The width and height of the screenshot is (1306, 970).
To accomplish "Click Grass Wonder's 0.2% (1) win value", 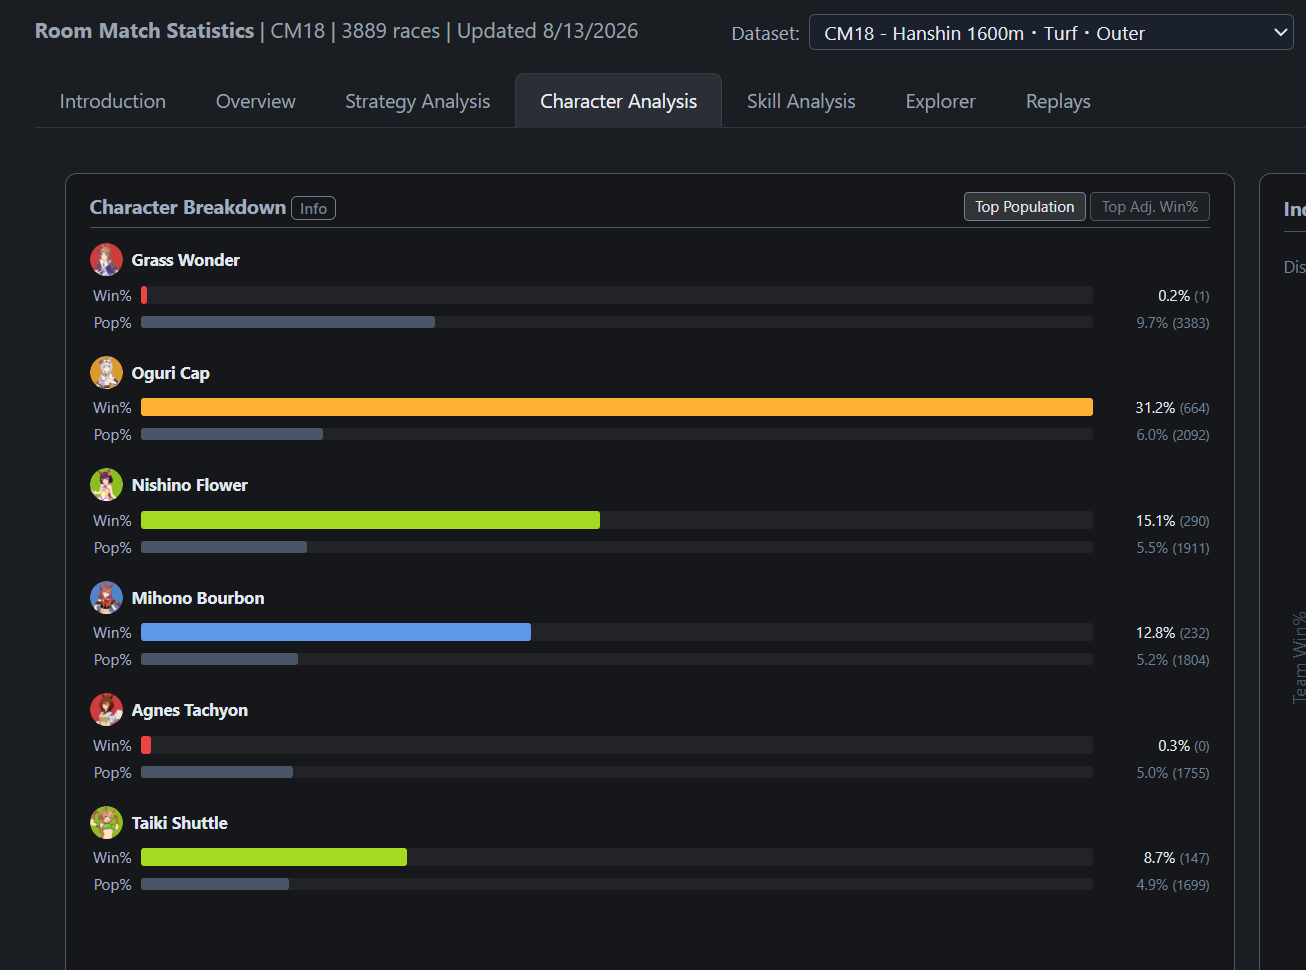I will click(1184, 296).
